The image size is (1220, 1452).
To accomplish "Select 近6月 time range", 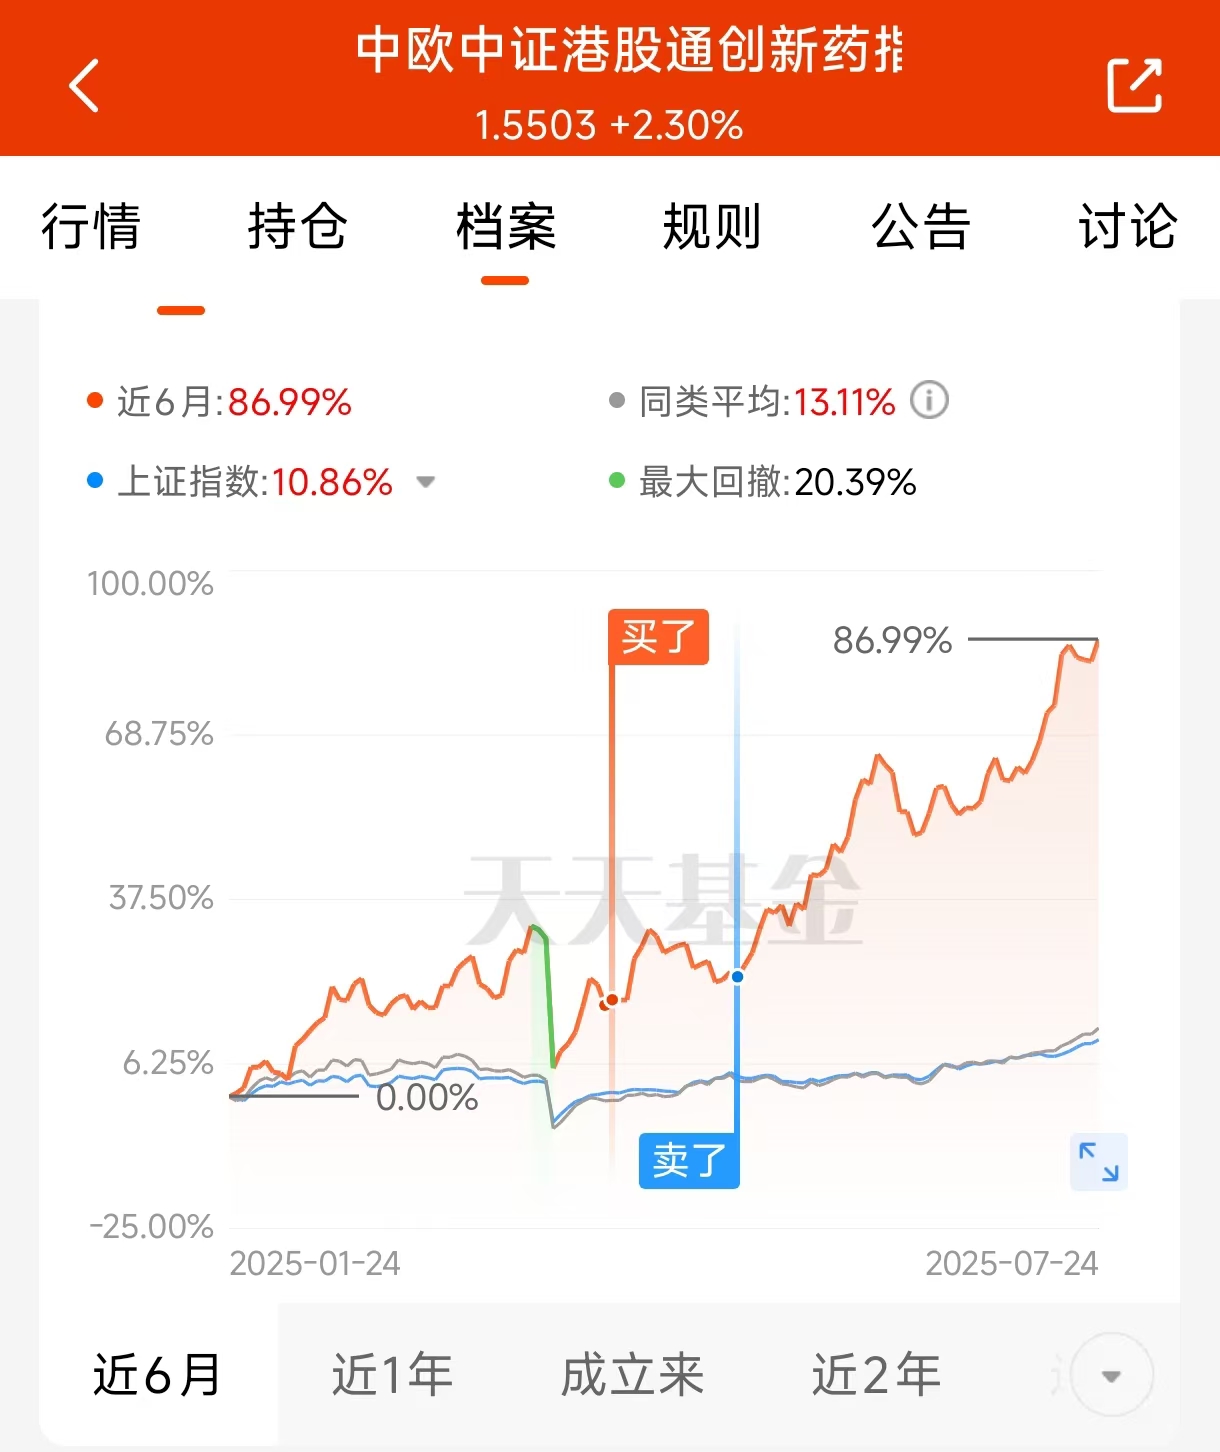I will click(158, 1375).
